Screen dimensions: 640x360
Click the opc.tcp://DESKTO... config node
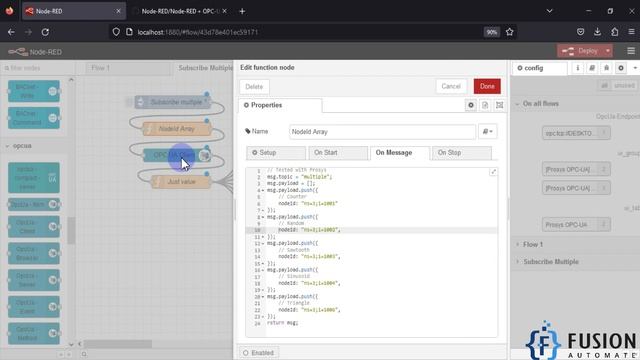(576, 133)
